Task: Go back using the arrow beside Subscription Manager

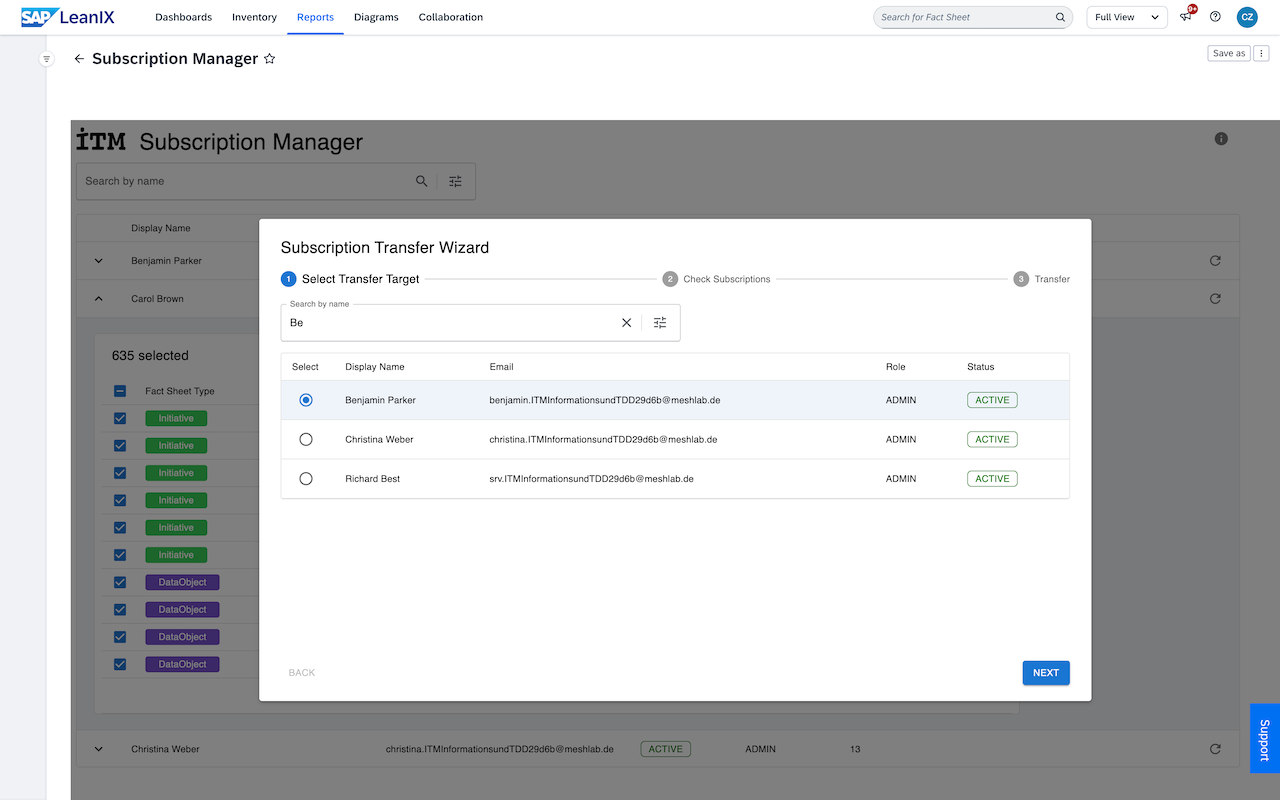Action: [79, 59]
